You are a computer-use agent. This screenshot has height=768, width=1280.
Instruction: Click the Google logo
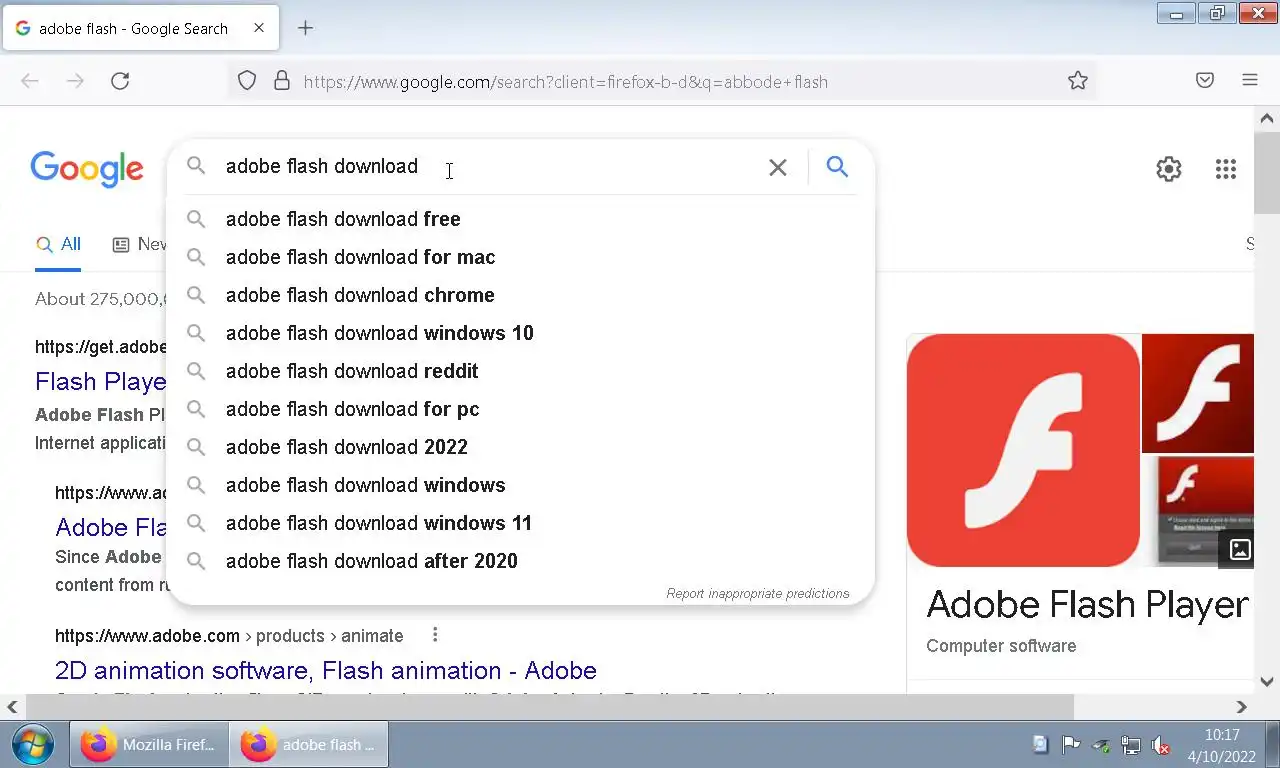[87, 169]
